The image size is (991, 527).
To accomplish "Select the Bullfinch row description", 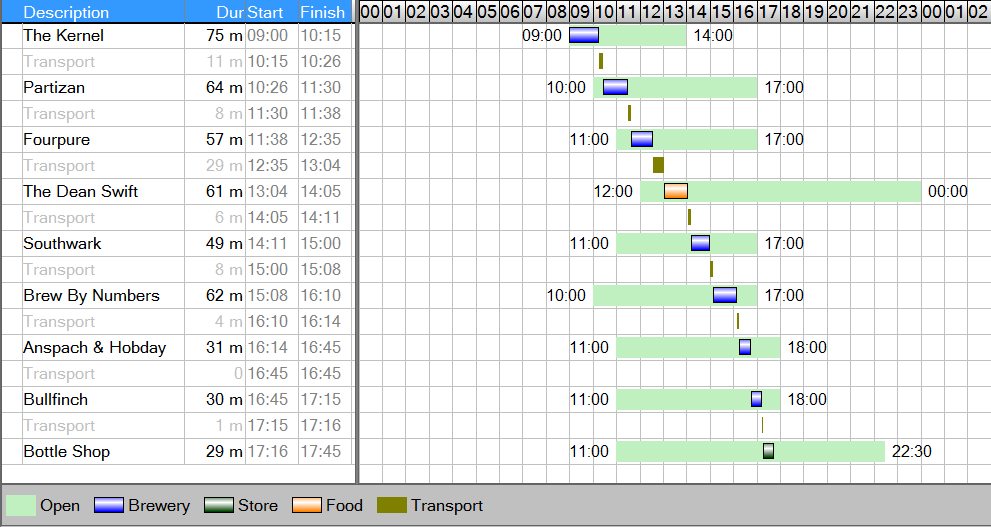I will [56, 399].
